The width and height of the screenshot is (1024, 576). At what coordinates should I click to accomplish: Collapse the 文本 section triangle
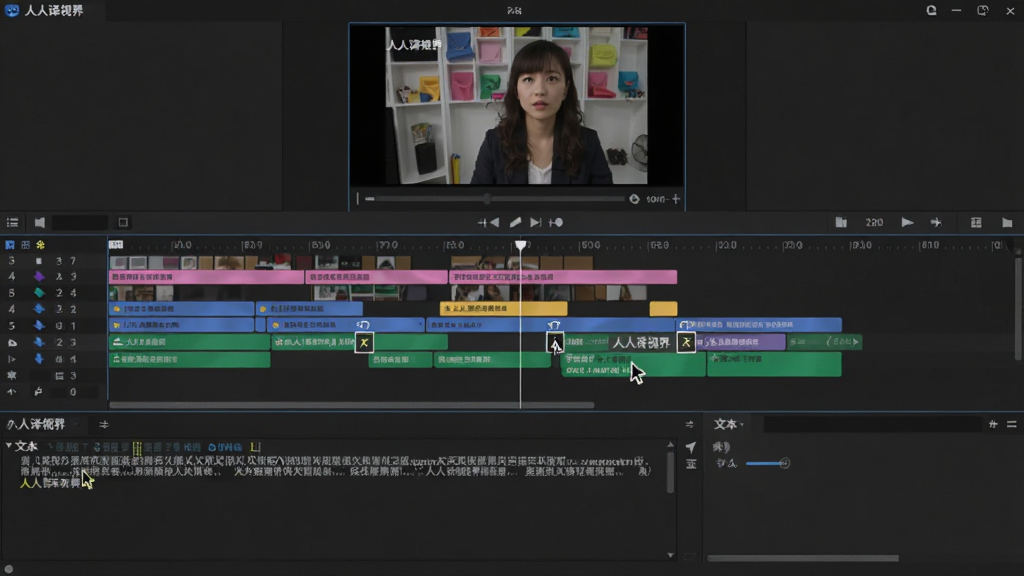point(8,446)
